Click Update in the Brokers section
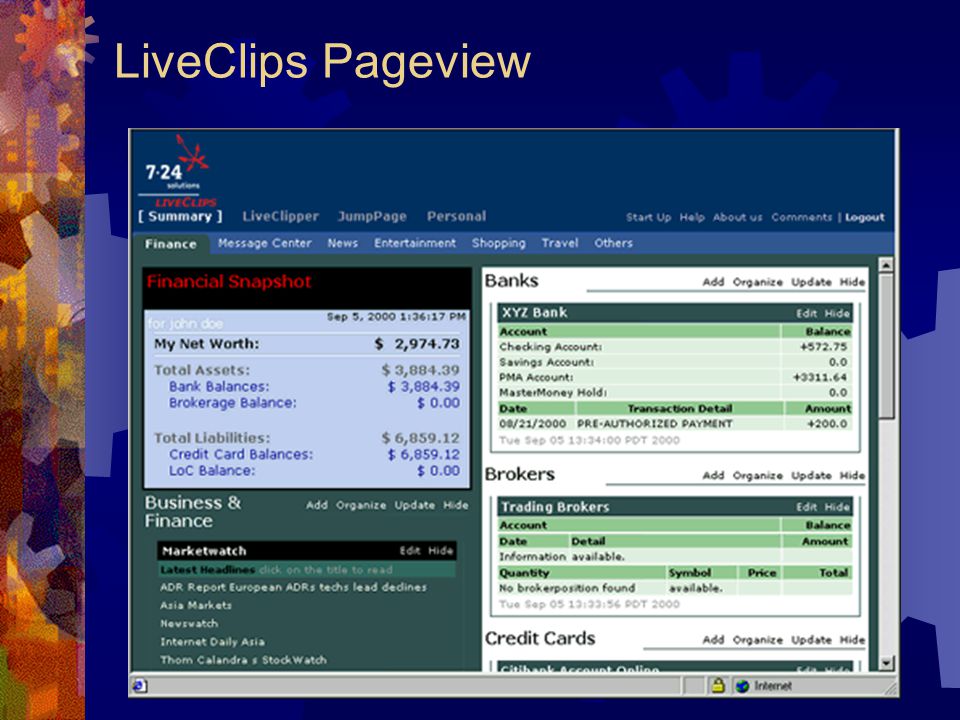Image resolution: width=960 pixels, height=720 pixels. [x=811, y=476]
